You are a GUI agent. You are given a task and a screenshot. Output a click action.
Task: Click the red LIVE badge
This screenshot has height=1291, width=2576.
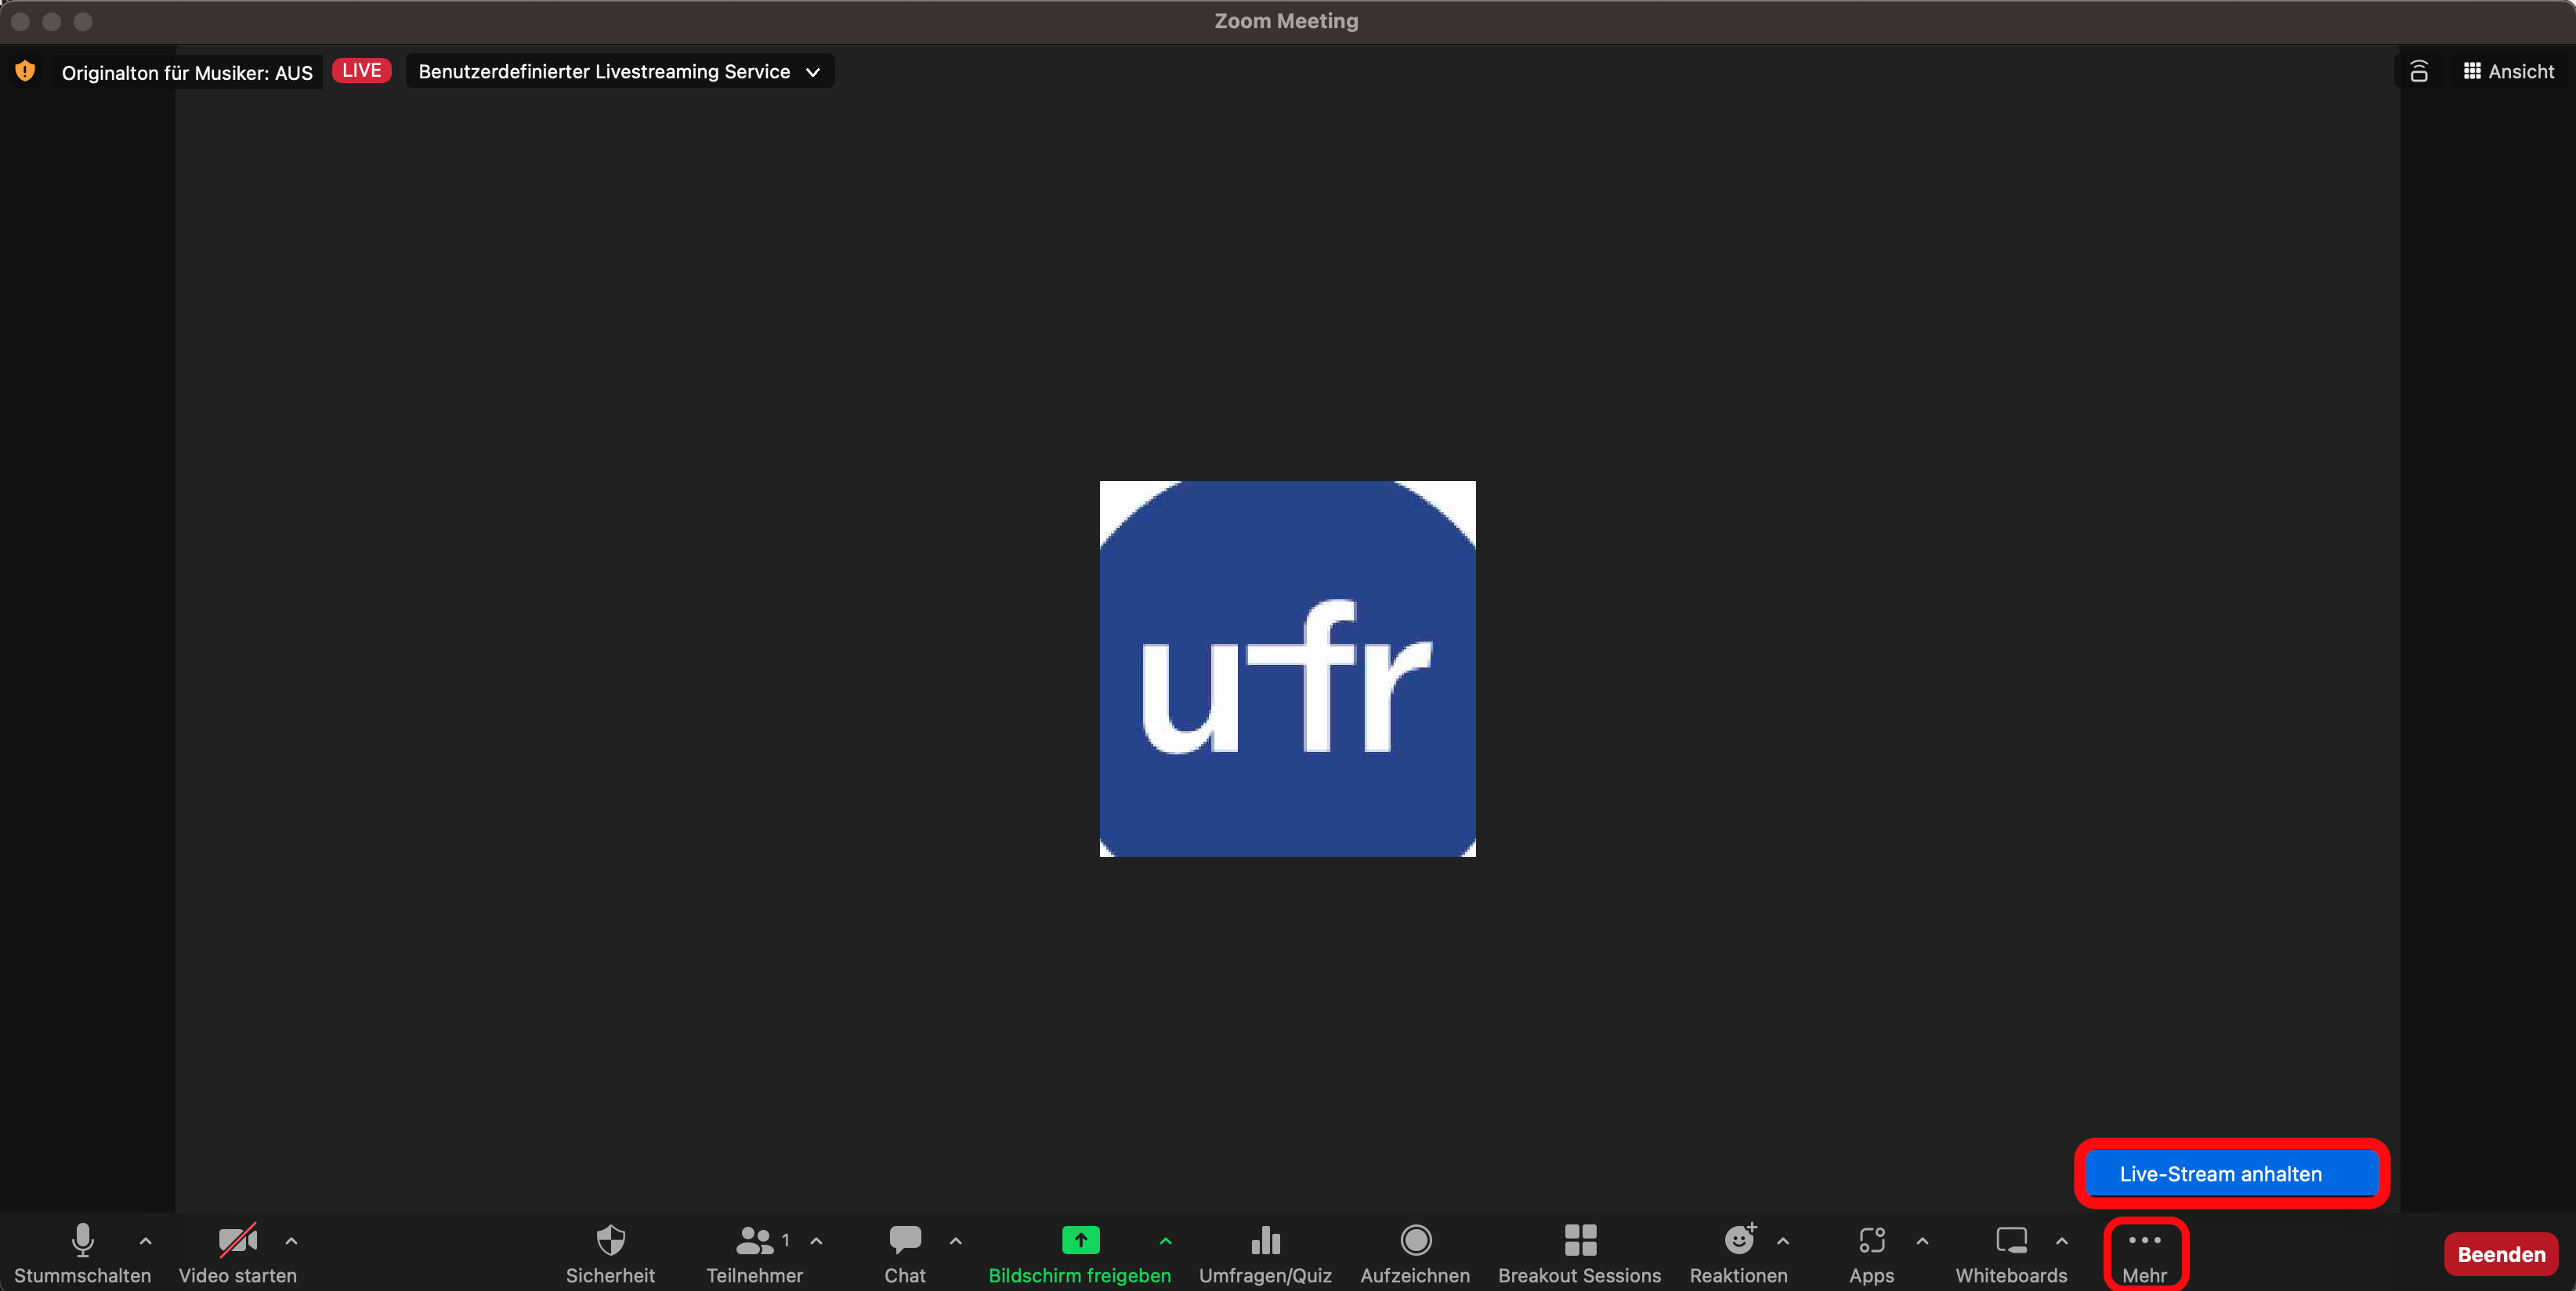361,70
